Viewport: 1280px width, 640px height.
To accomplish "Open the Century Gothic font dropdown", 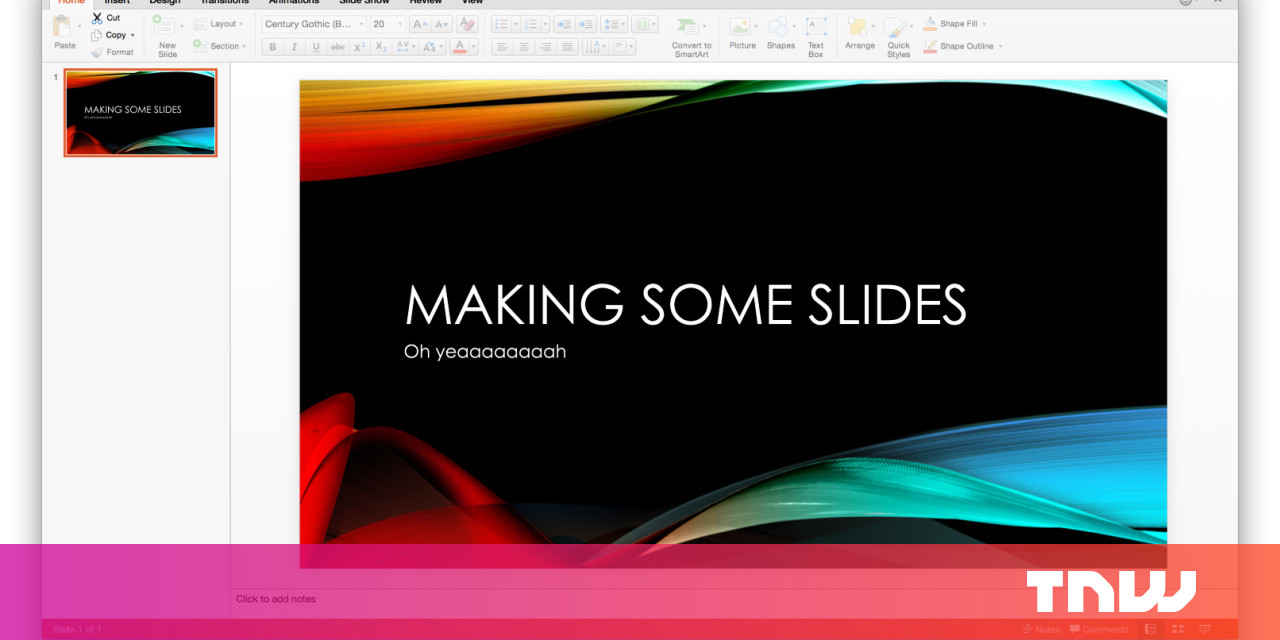I will pyautogui.click(x=361, y=24).
